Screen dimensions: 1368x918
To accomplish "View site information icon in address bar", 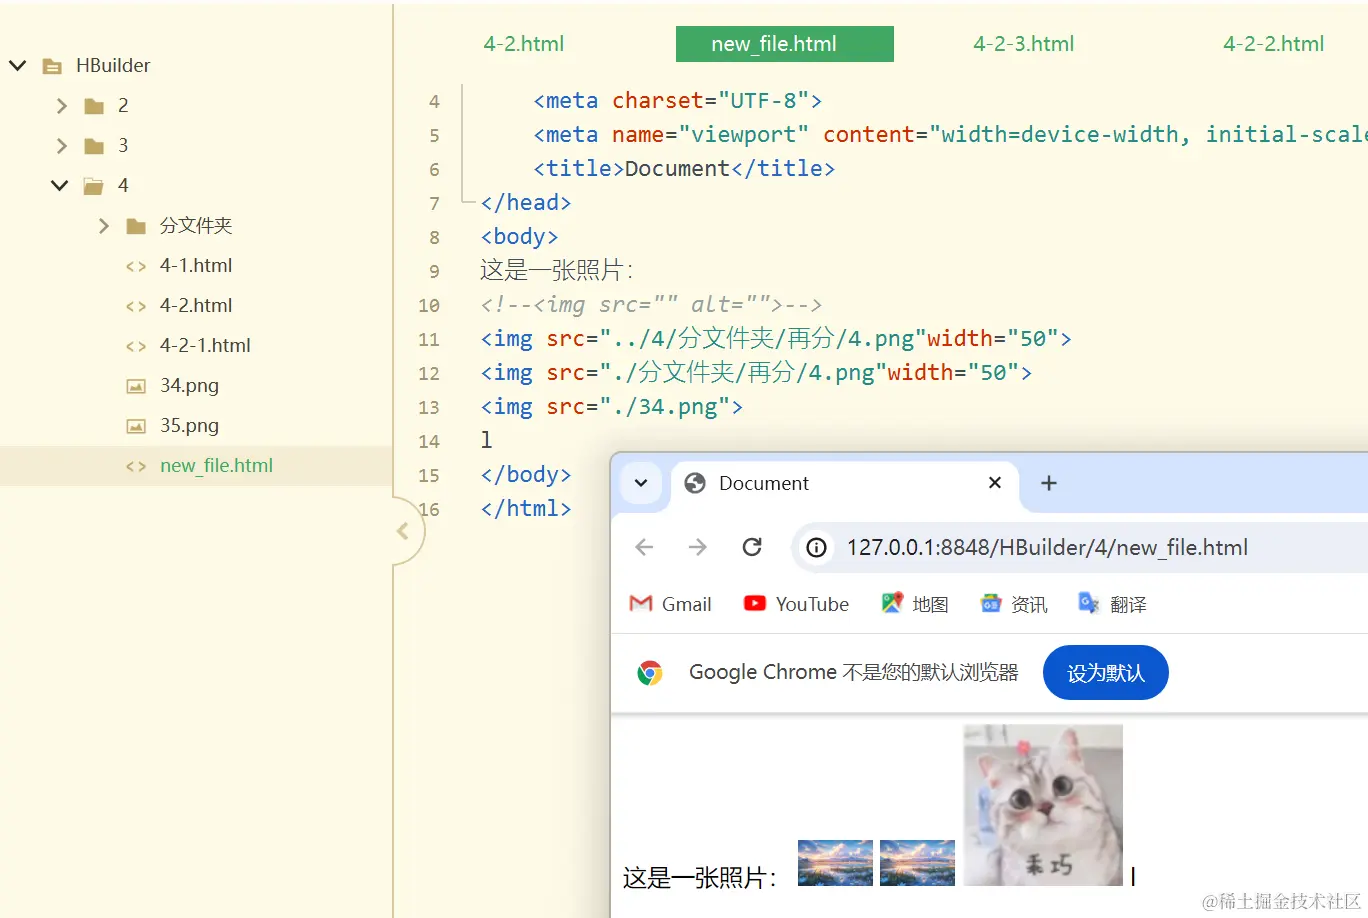I will [x=817, y=547].
